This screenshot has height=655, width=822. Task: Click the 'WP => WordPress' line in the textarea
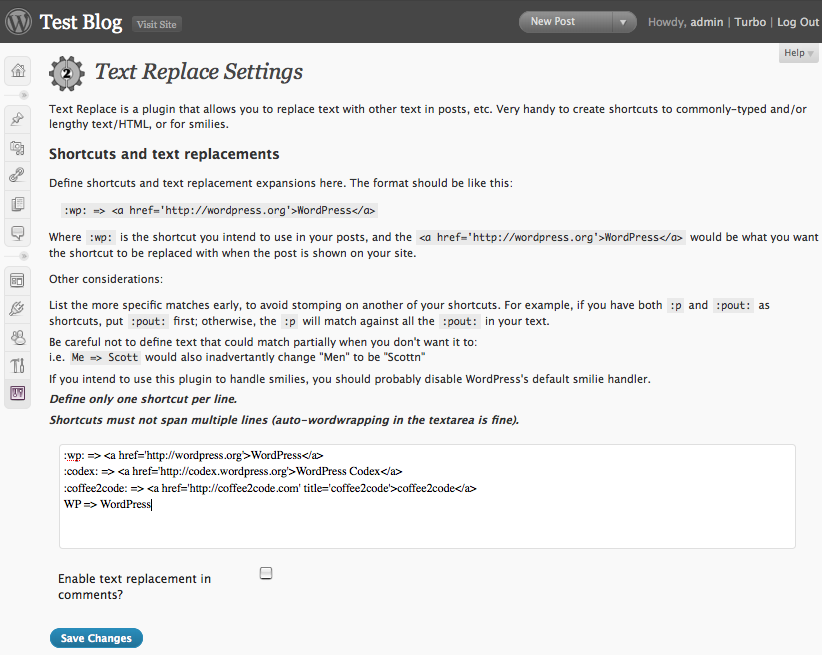click(107, 504)
